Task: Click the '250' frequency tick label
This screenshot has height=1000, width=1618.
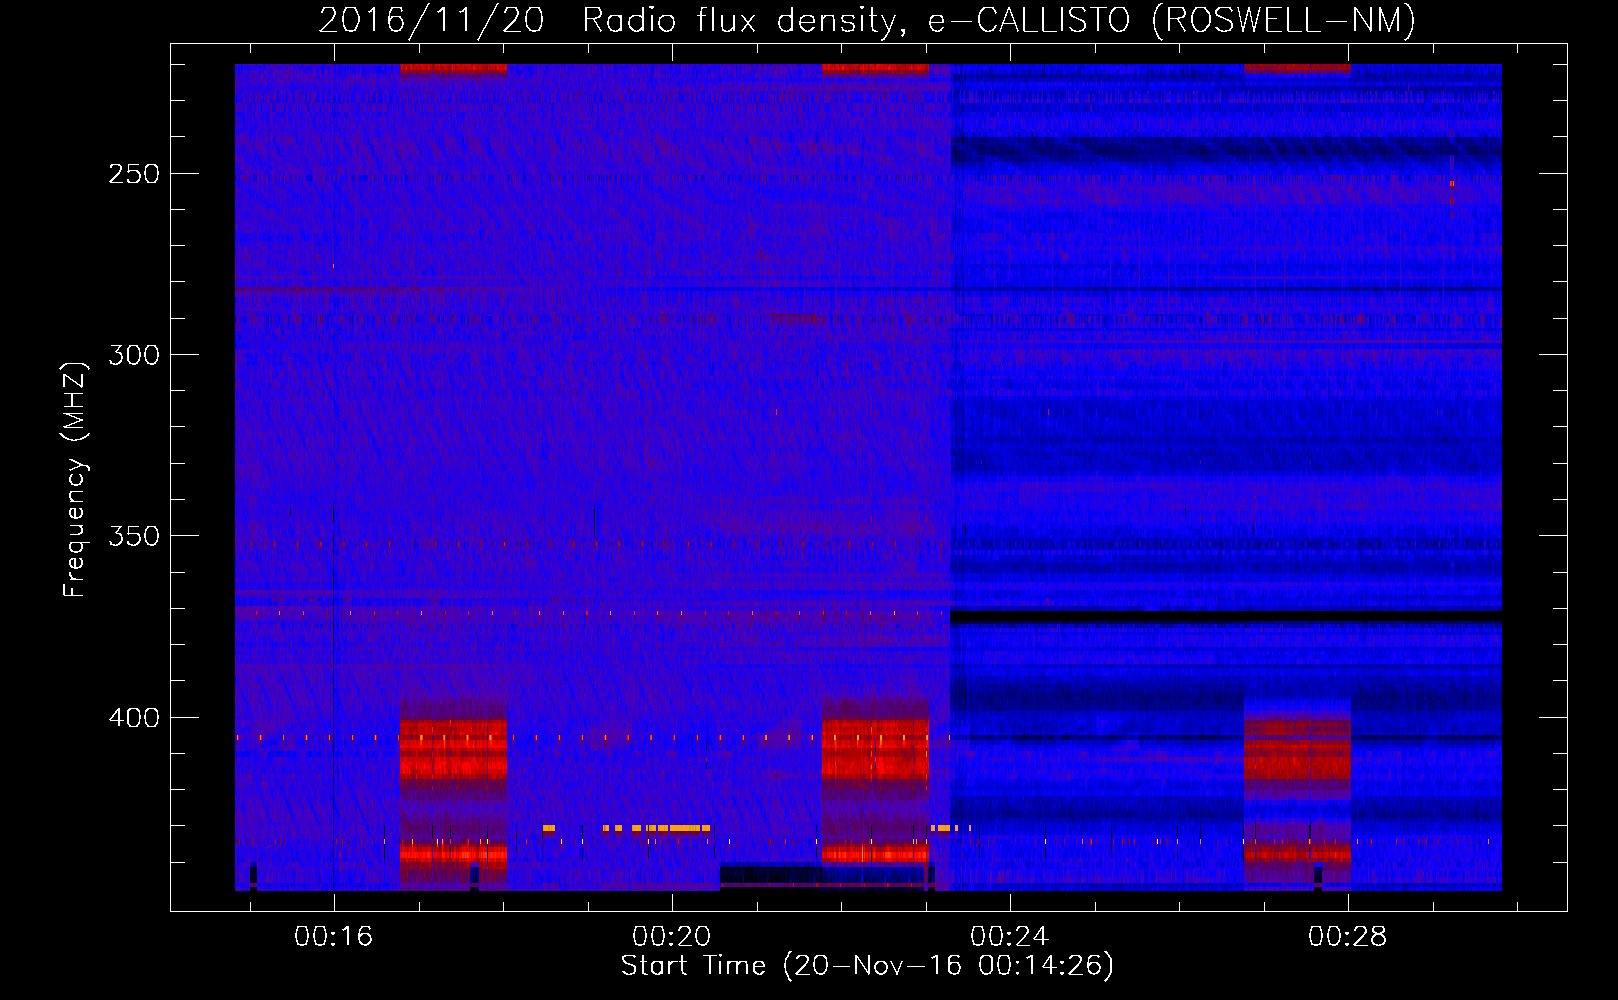Action: click(x=134, y=174)
